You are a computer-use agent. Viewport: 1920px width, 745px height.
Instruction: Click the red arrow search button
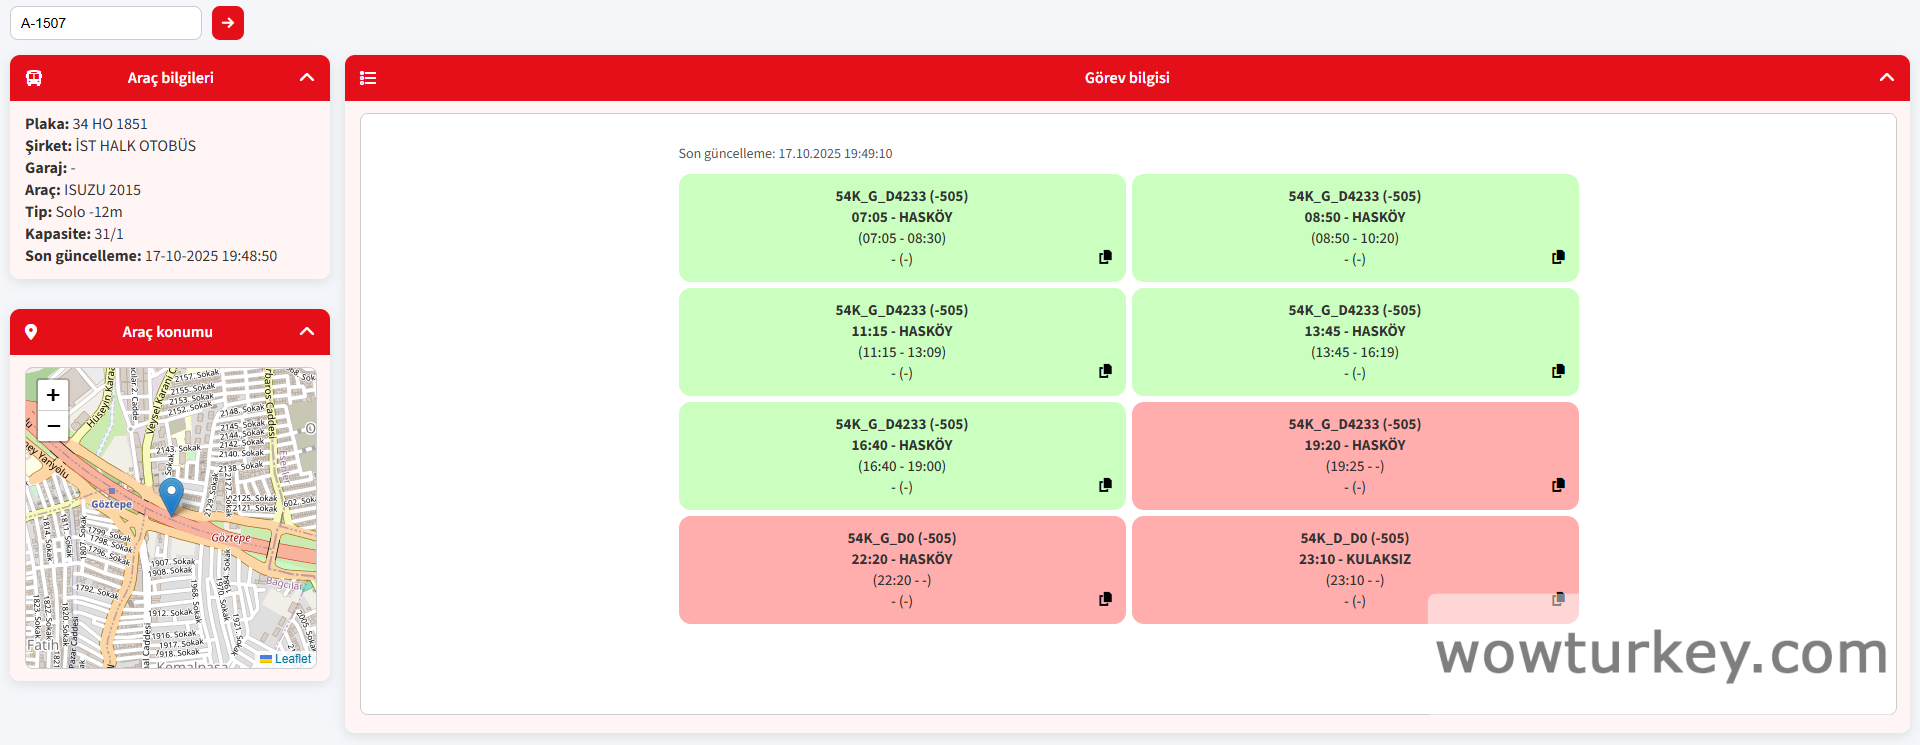pos(228,23)
